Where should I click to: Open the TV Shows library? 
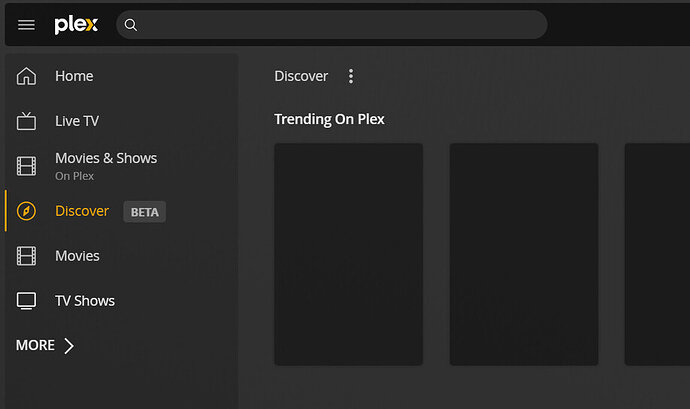(x=85, y=301)
